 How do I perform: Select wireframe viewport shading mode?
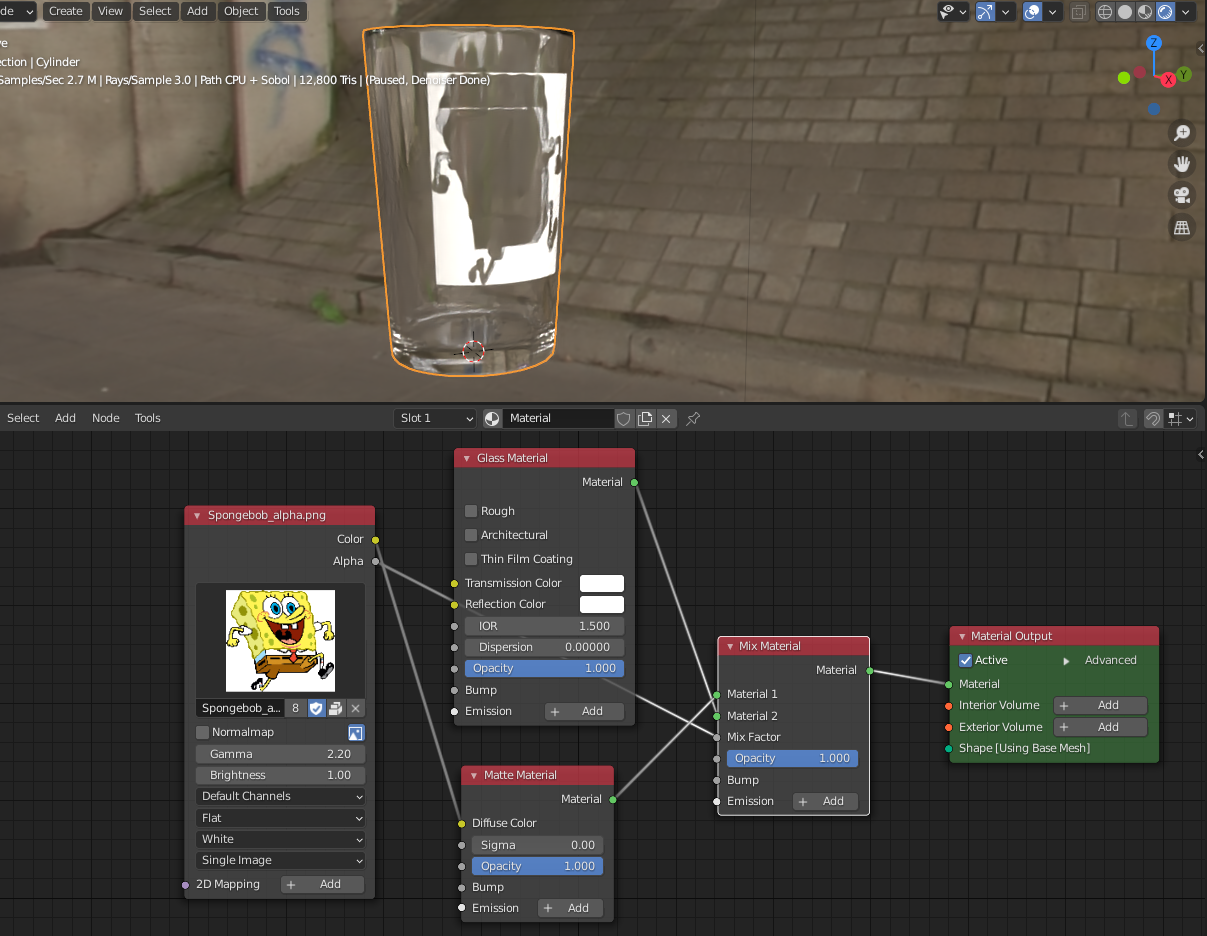coord(1105,12)
